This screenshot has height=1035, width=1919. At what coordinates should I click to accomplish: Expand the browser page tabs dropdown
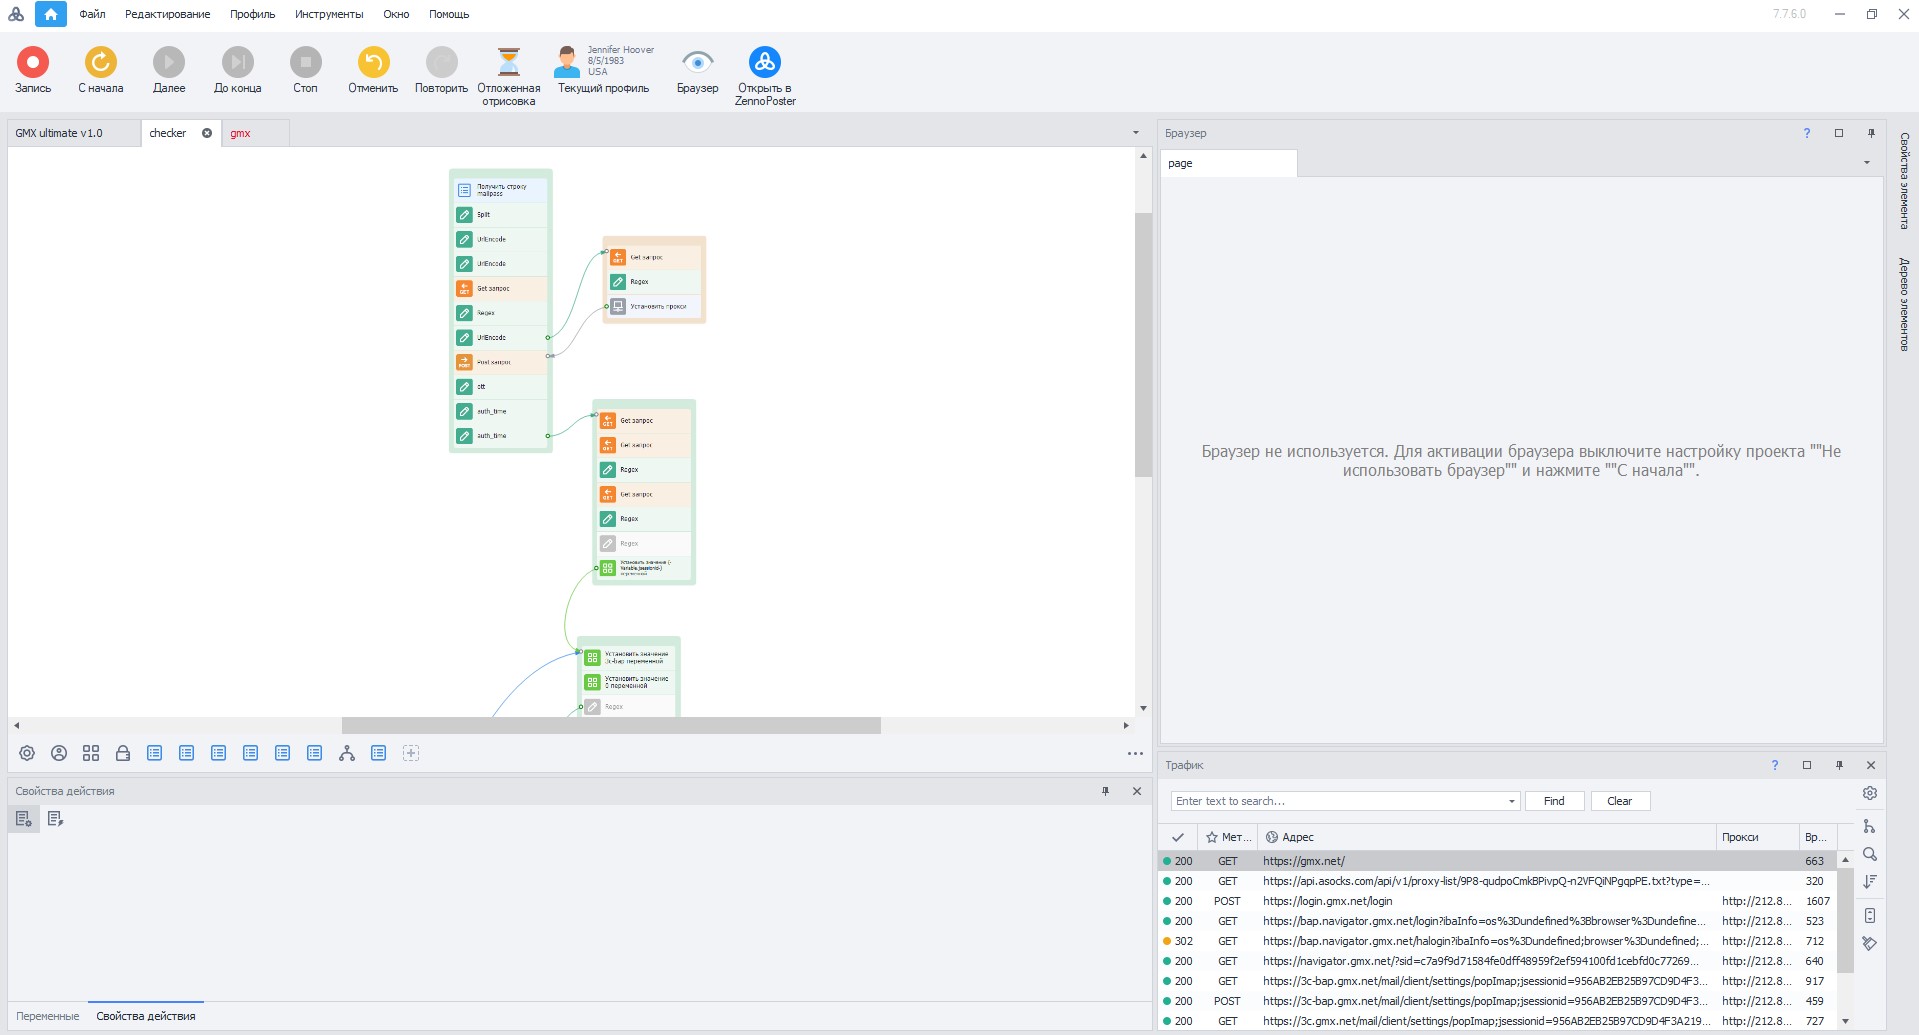click(x=1866, y=163)
